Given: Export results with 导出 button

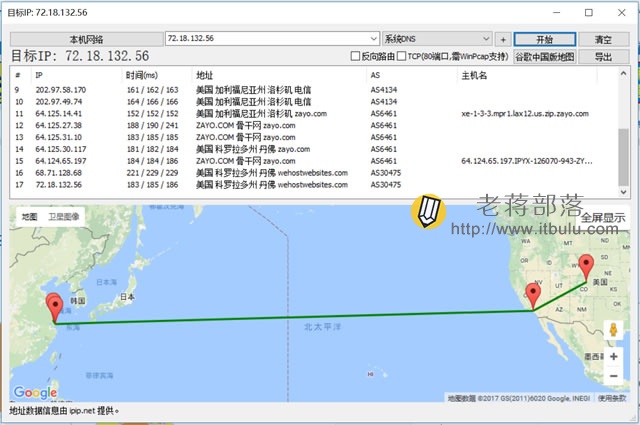Looking at the screenshot, I should [603, 56].
